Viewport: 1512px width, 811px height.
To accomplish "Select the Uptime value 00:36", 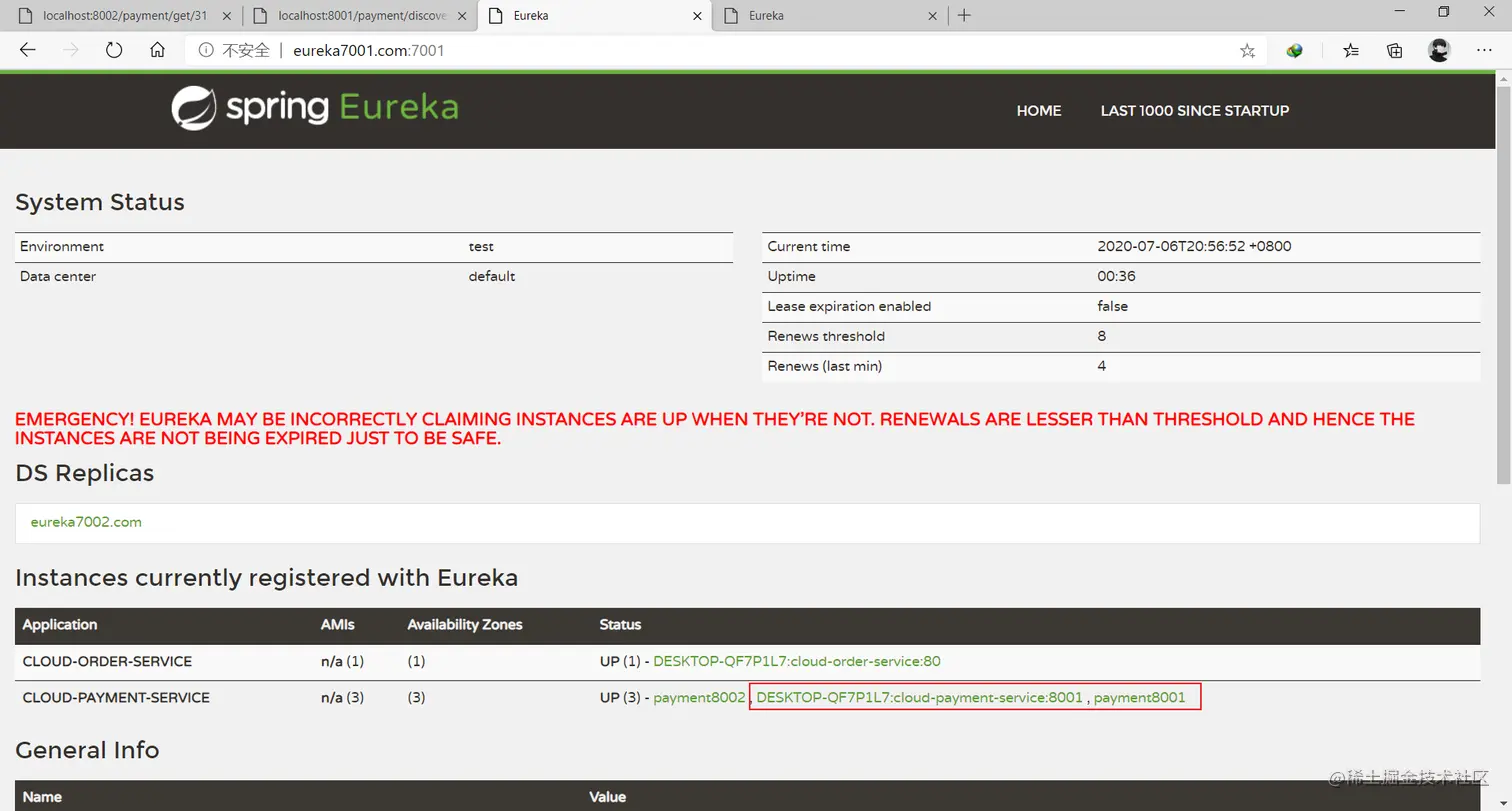I will (x=1116, y=276).
